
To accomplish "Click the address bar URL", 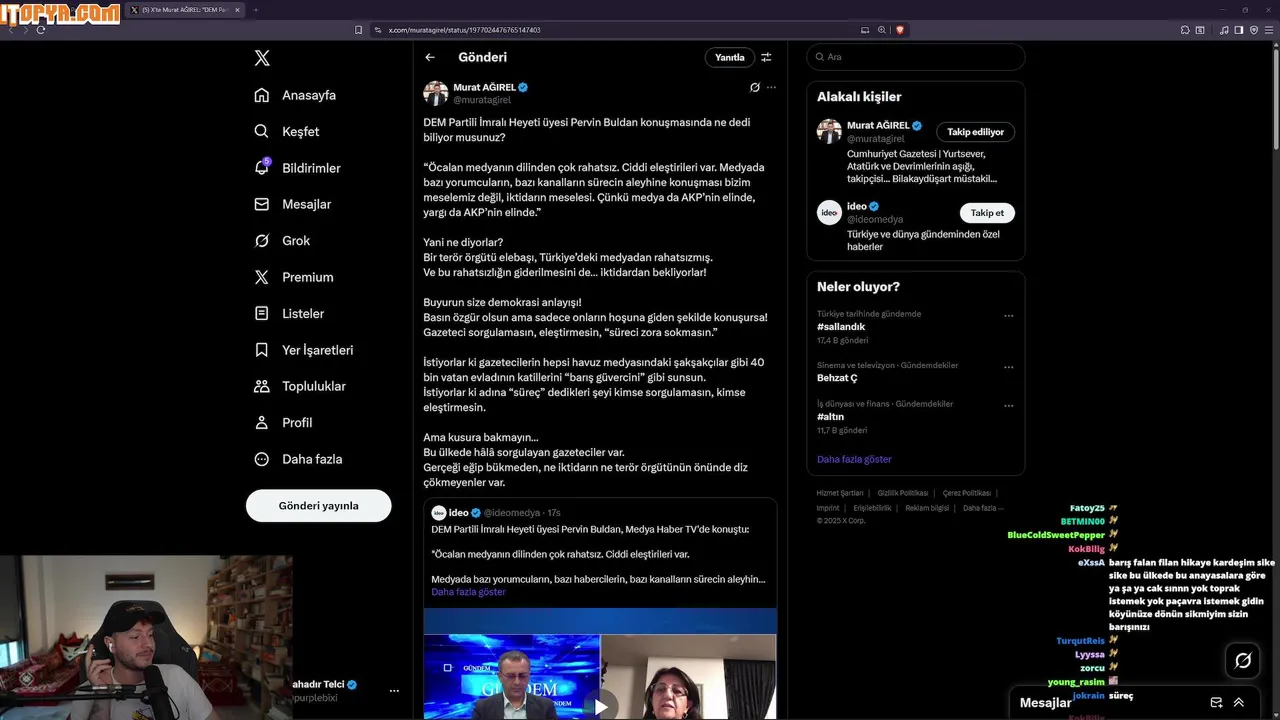I will (464, 30).
